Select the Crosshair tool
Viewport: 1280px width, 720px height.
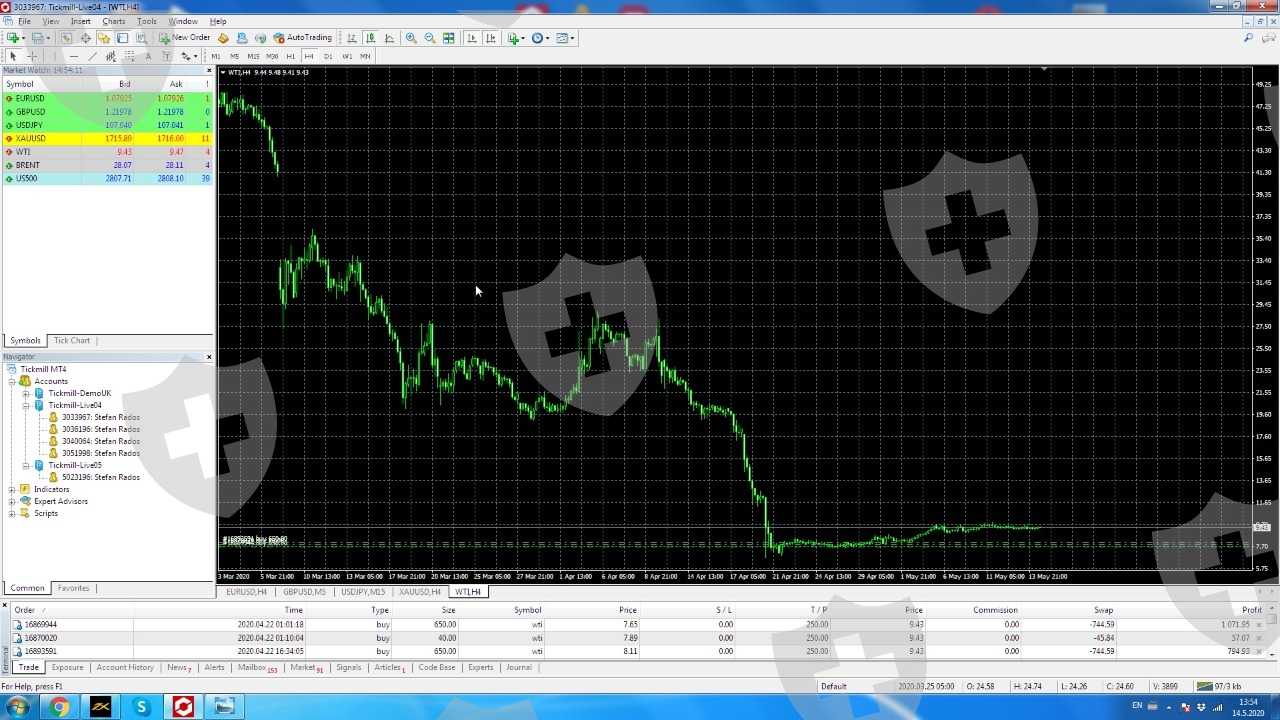pos(32,56)
